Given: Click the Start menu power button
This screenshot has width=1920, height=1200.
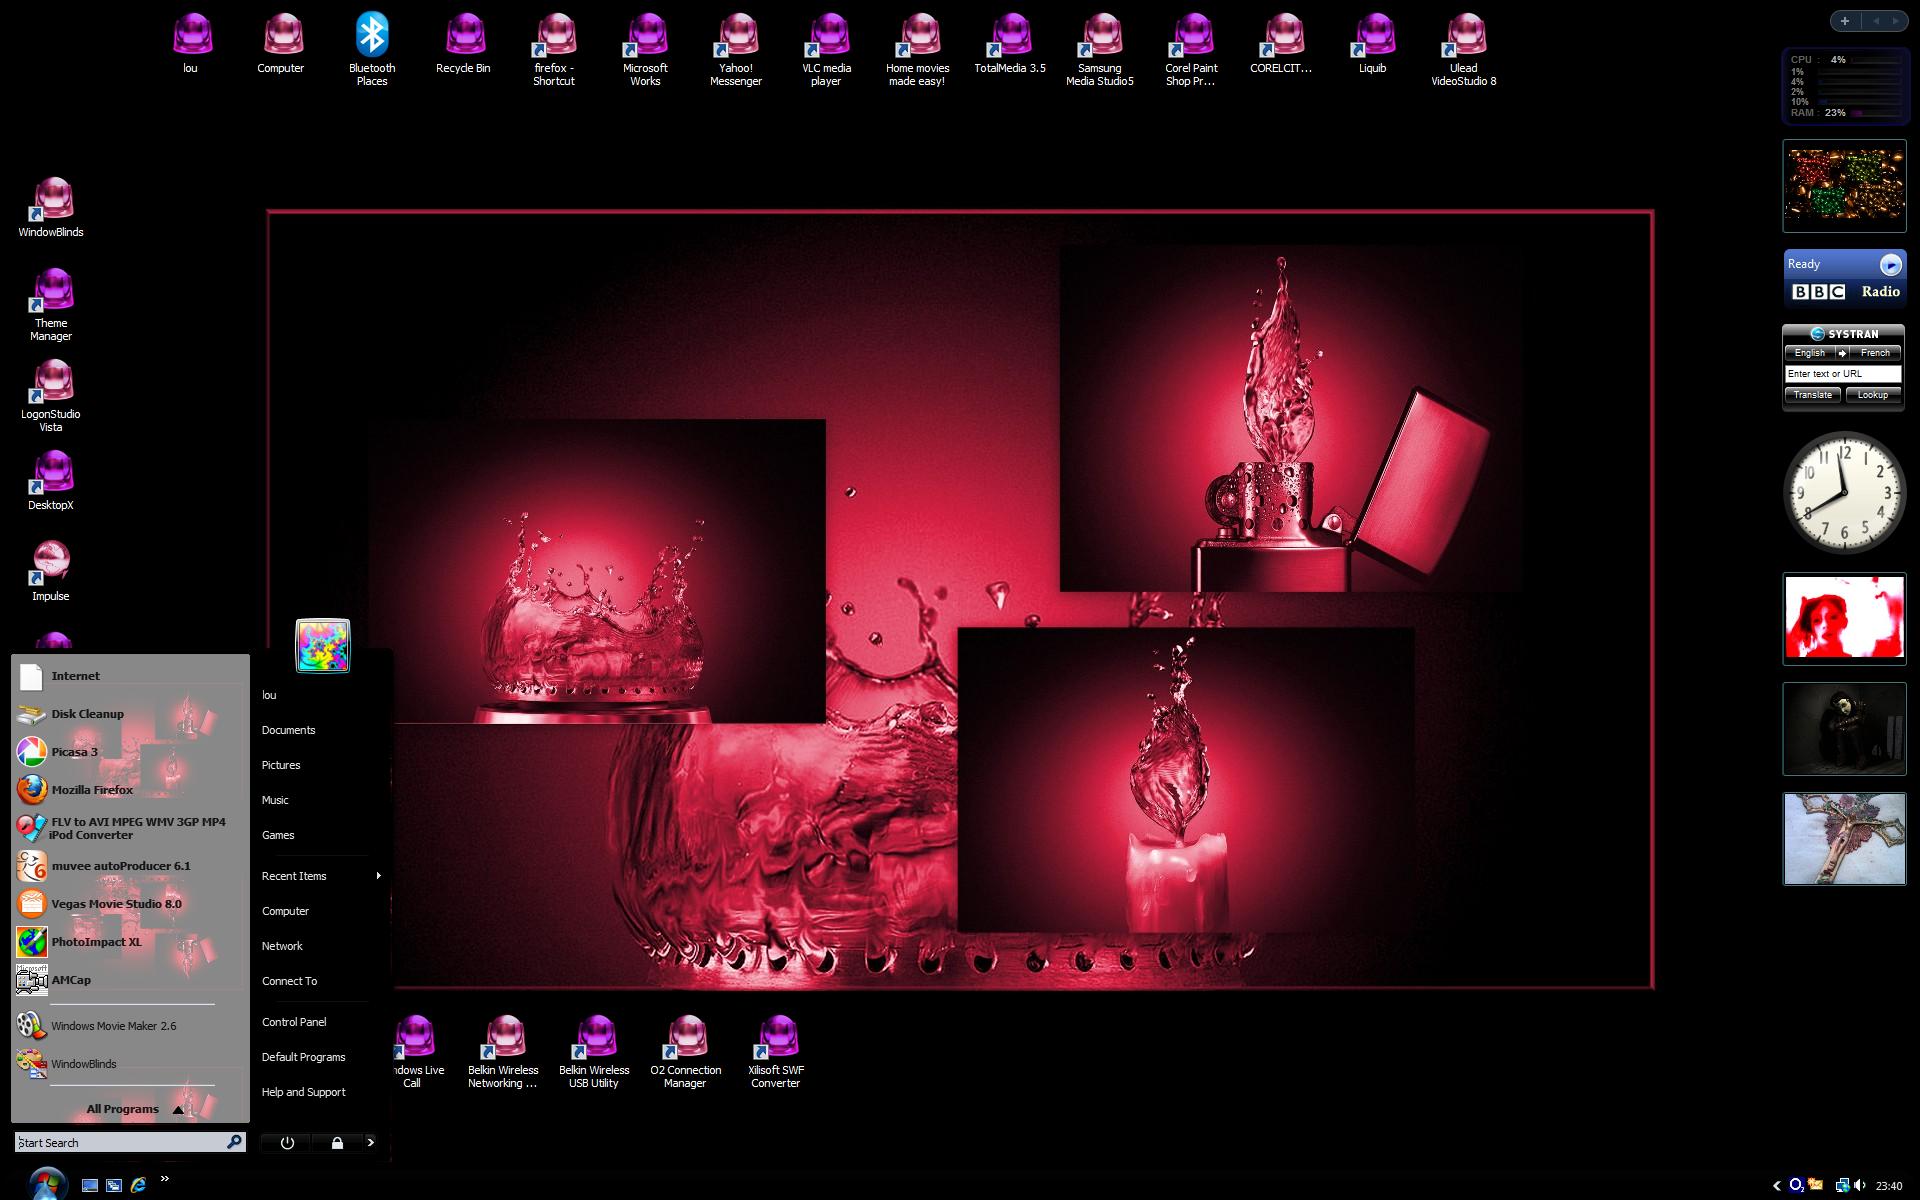Looking at the screenshot, I should coord(287,1143).
